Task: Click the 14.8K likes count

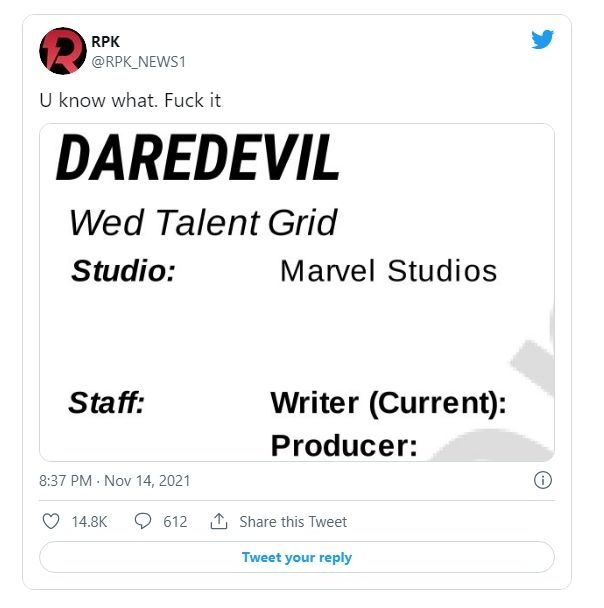Action: coord(90,521)
